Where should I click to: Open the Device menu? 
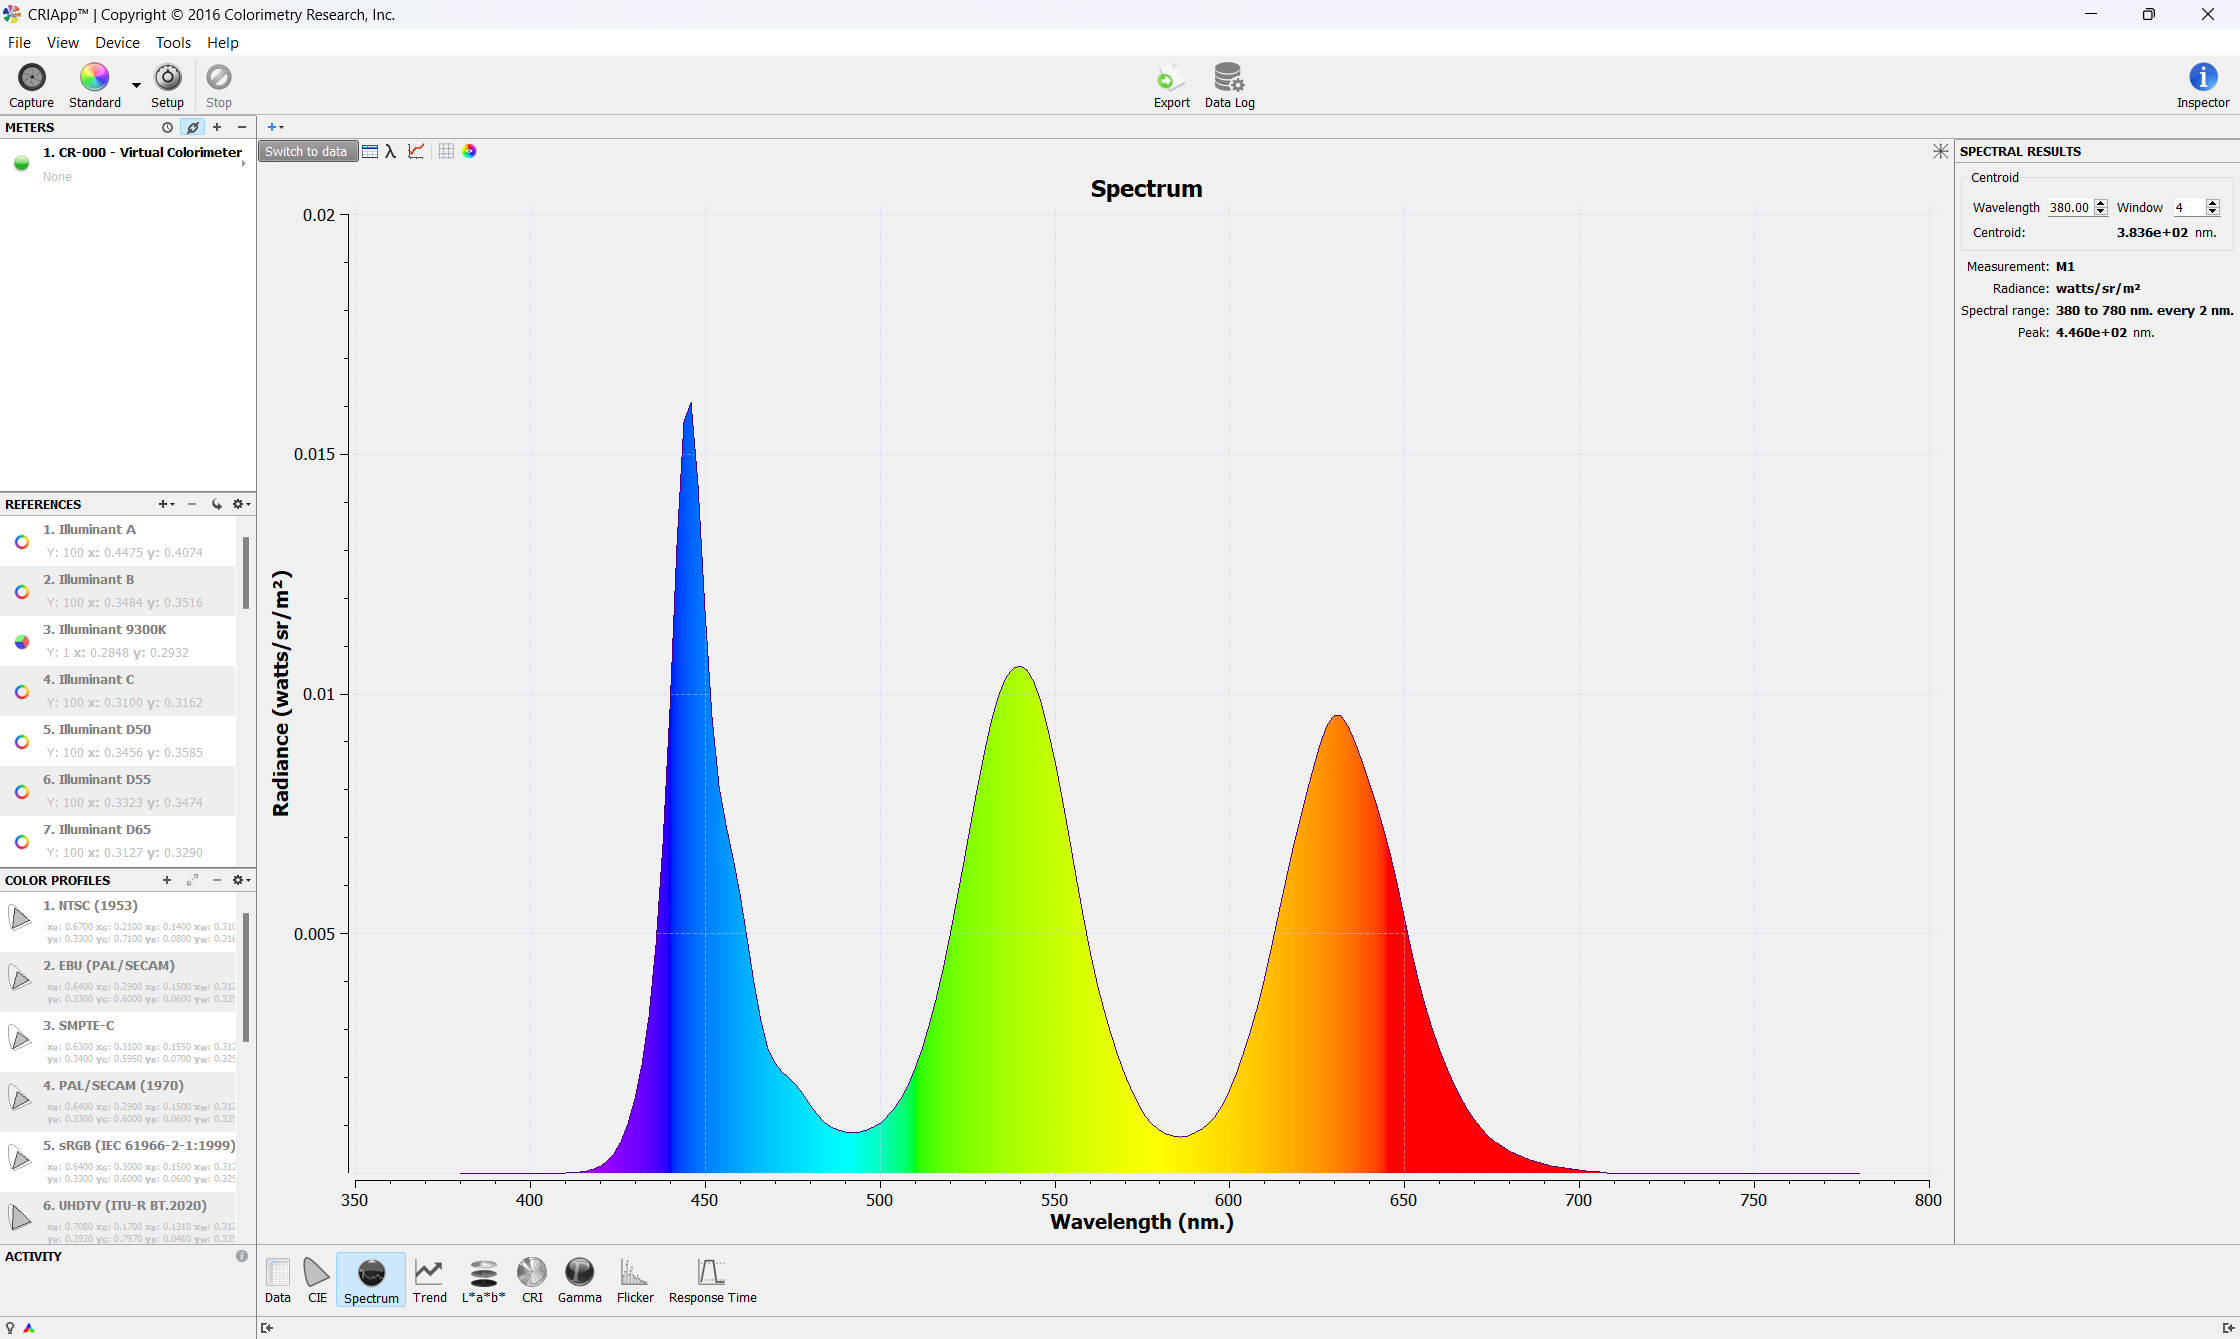pyautogui.click(x=117, y=42)
